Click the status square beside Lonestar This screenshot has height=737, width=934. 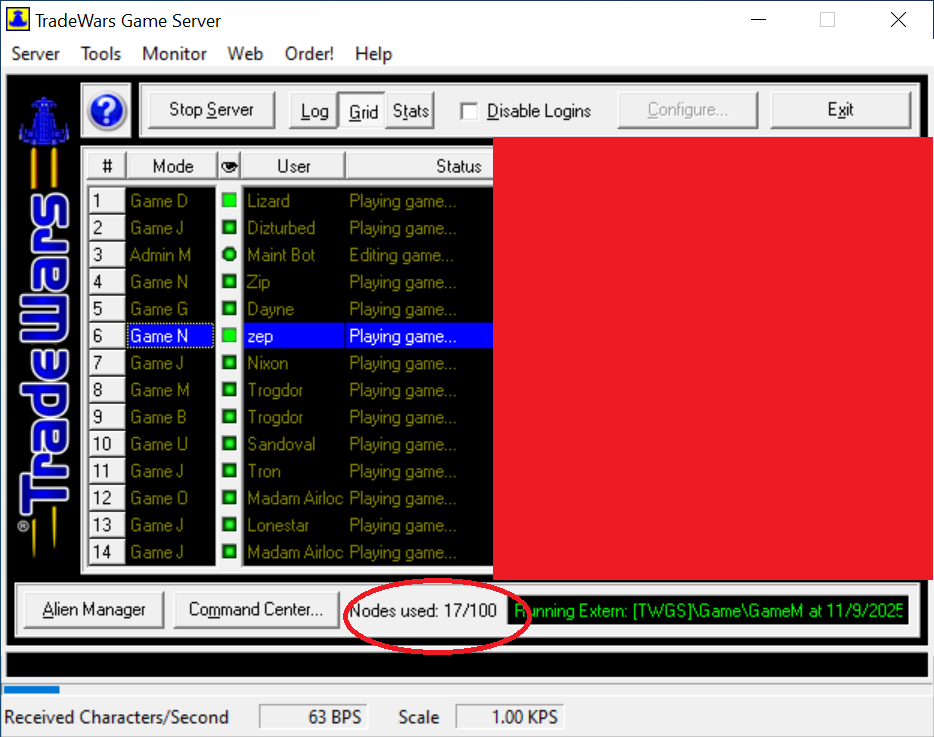coord(230,525)
